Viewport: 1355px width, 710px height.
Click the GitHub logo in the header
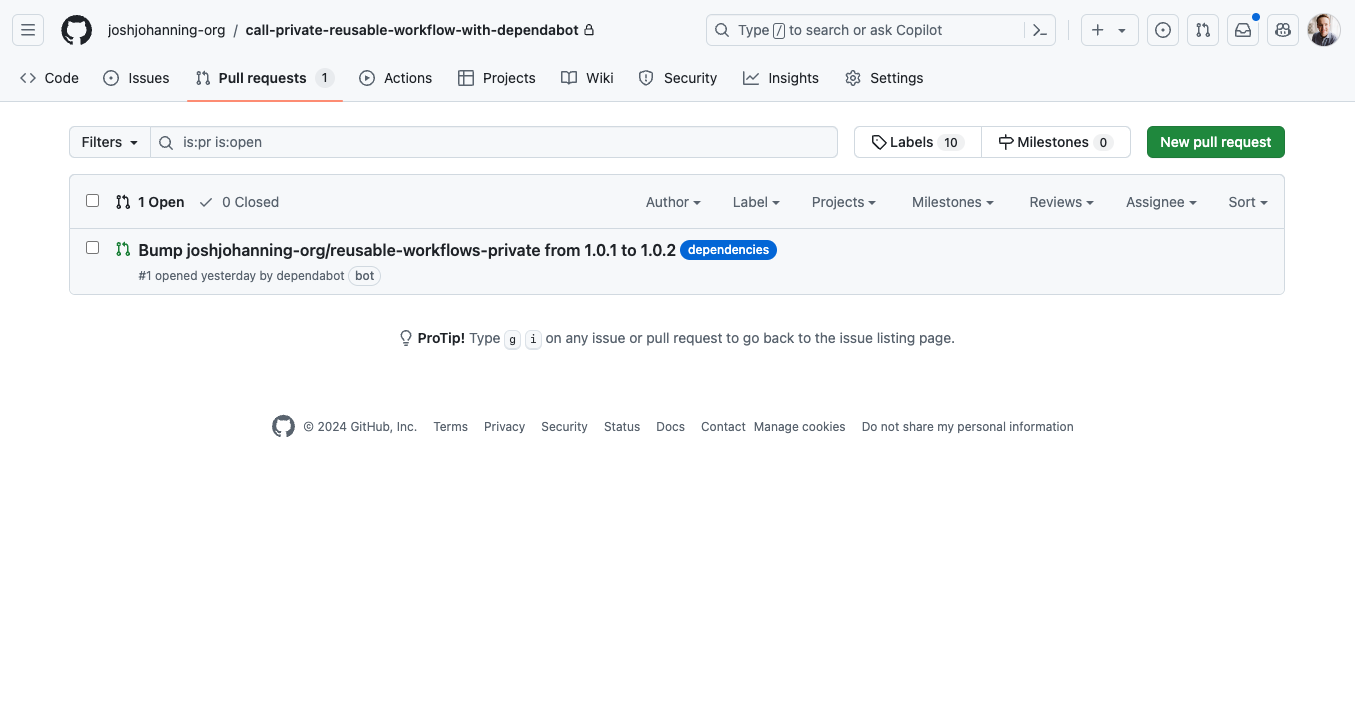(x=76, y=29)
